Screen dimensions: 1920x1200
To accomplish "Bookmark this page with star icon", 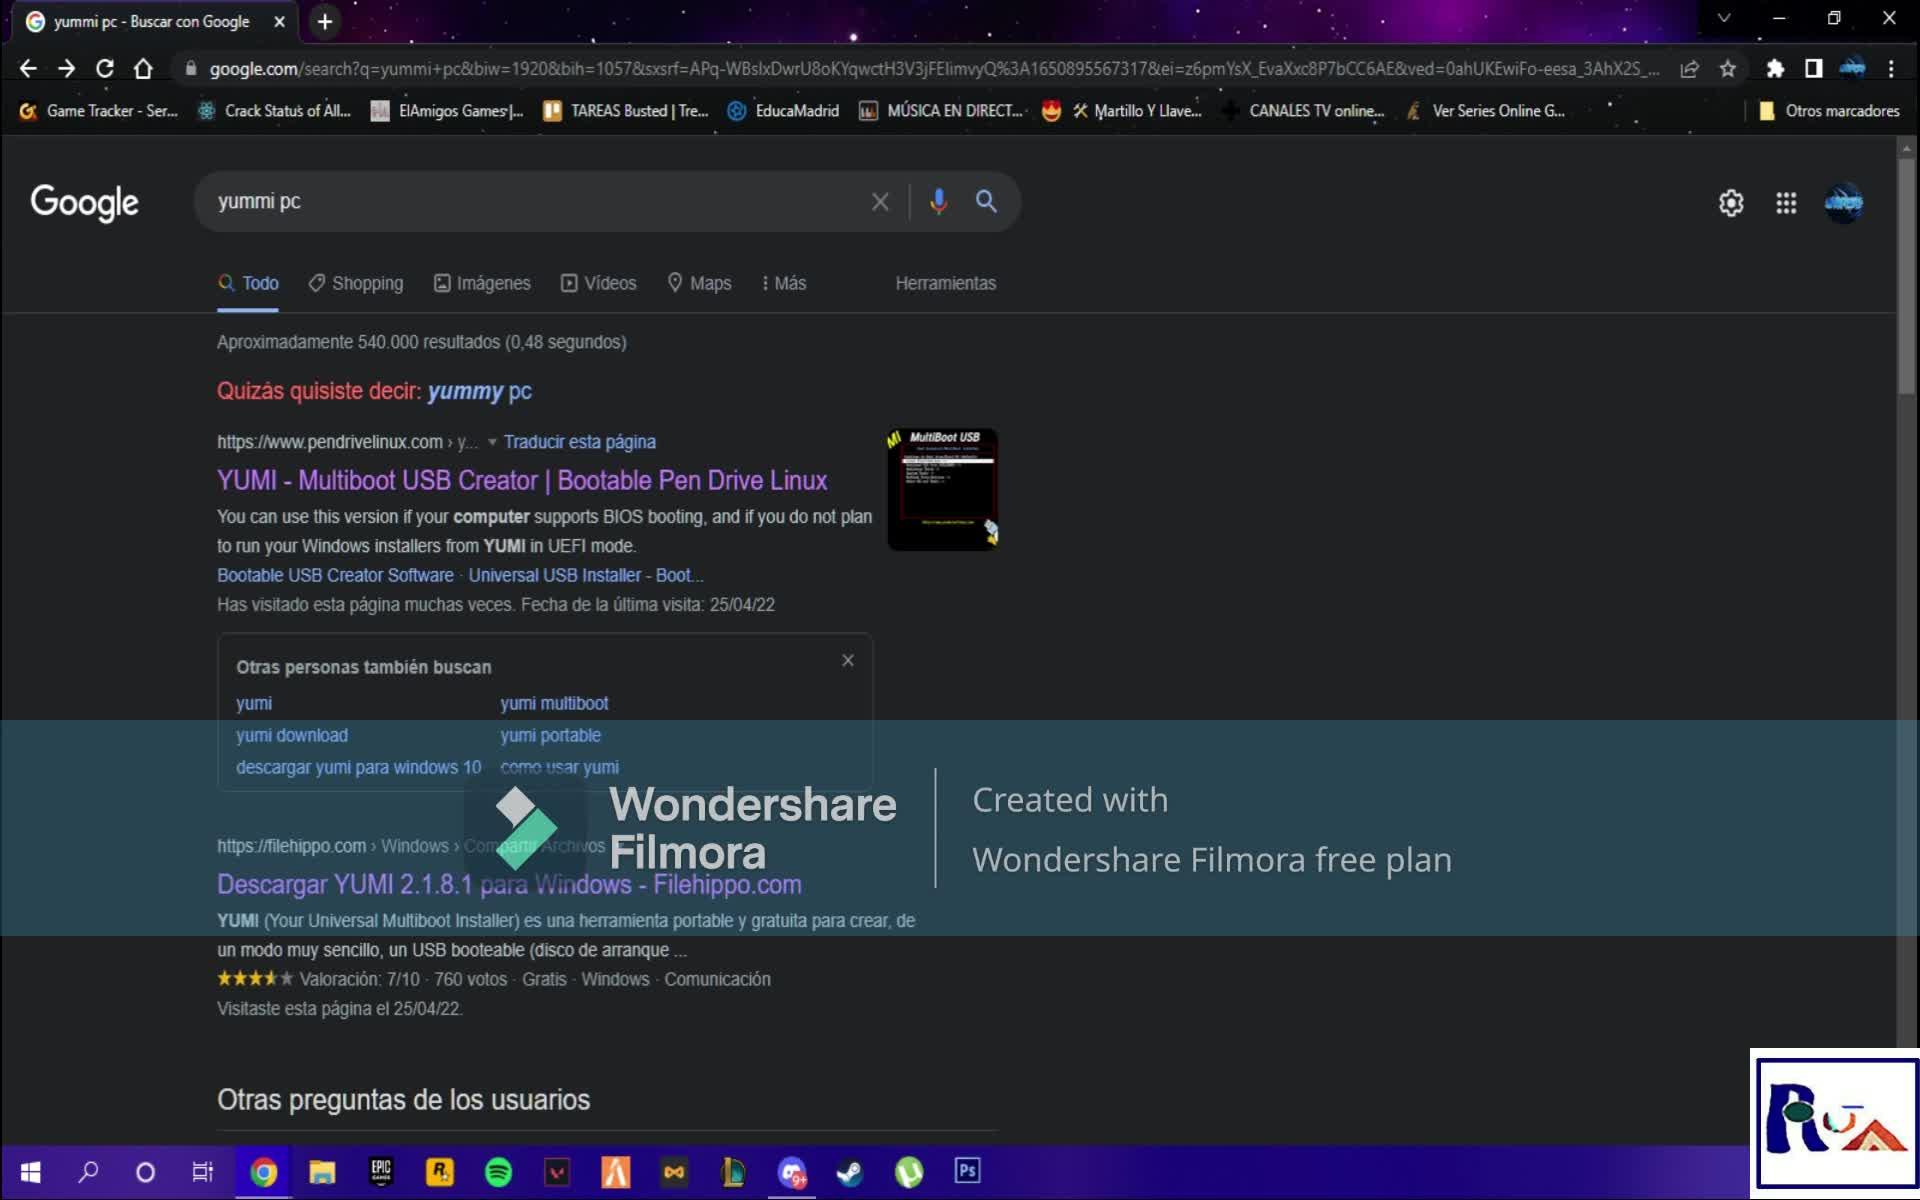I will [x=1728, y=69].
